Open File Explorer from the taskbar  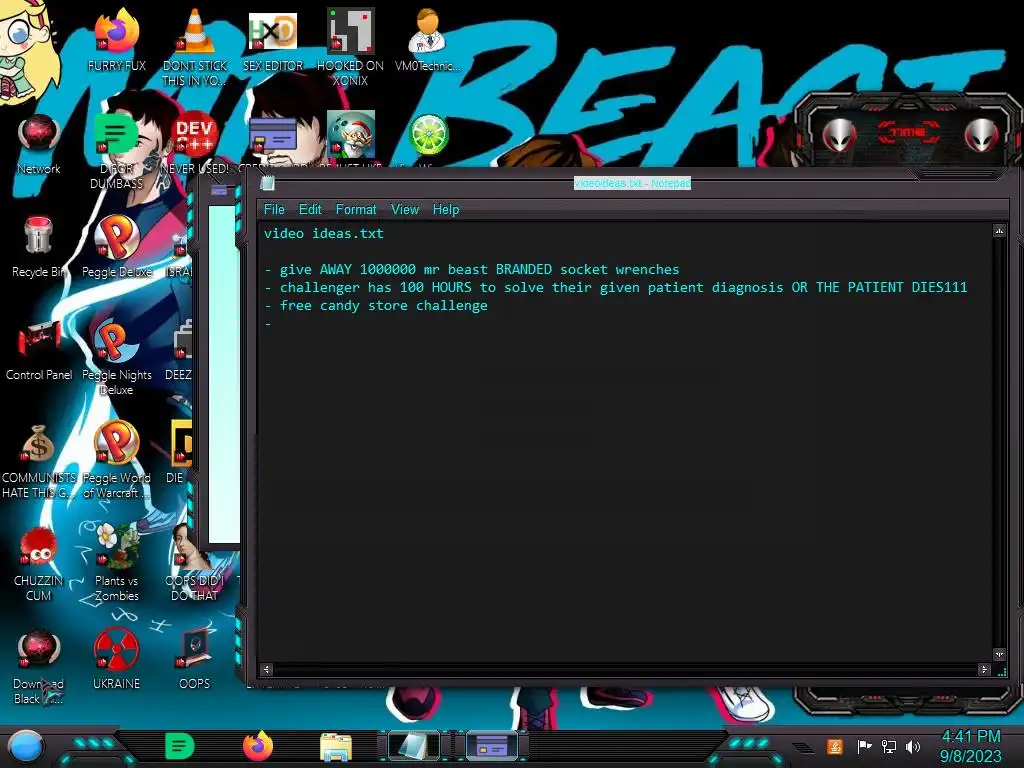tap(336, 747)
